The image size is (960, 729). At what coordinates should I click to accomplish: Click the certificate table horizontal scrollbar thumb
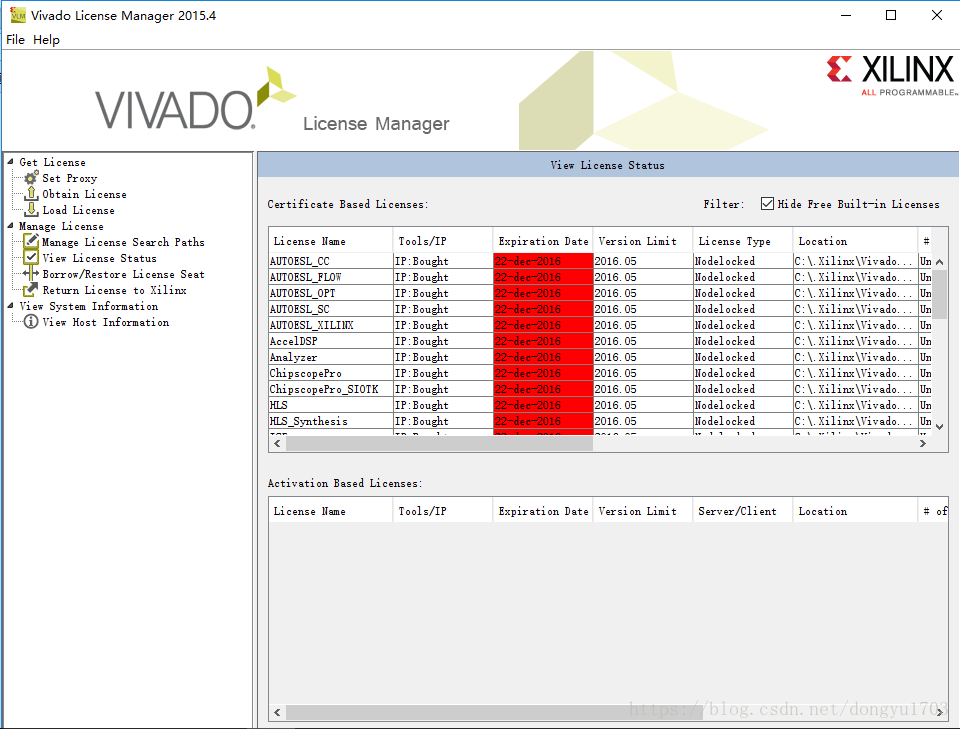coord(439,443)
